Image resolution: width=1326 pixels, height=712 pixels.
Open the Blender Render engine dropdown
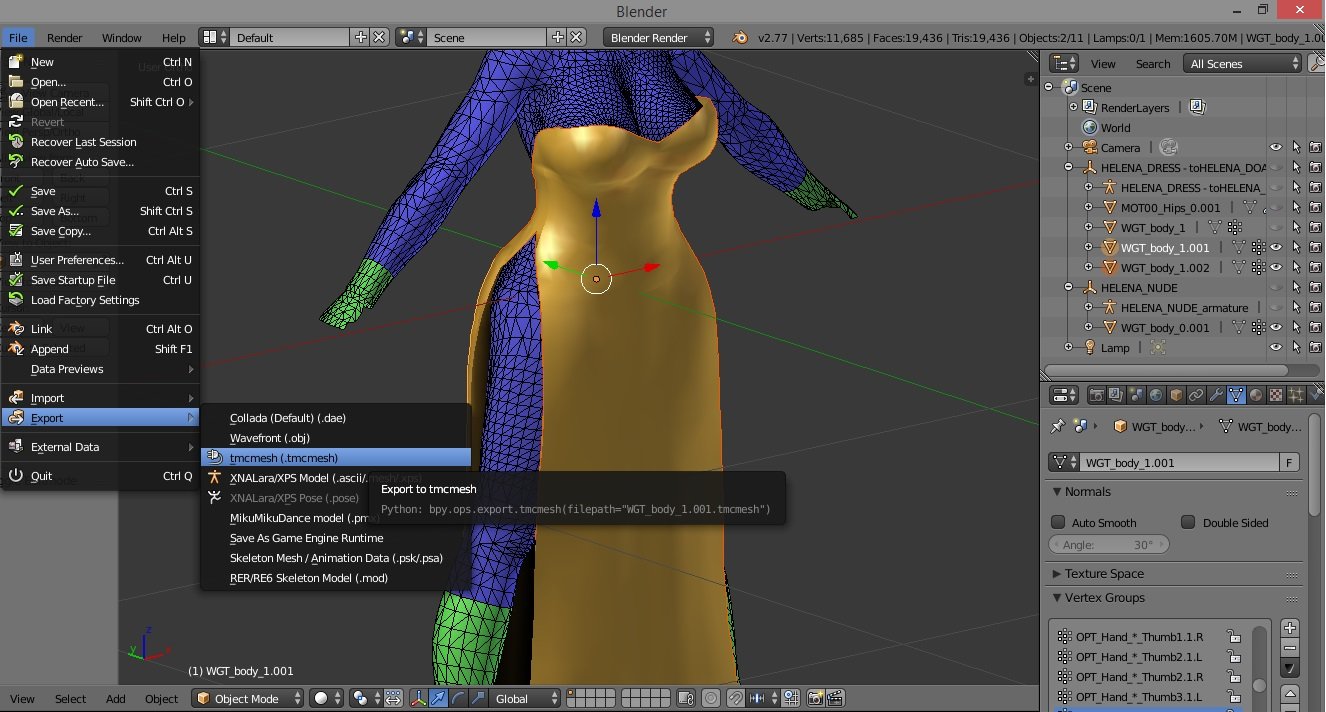[x=658, y=37]
